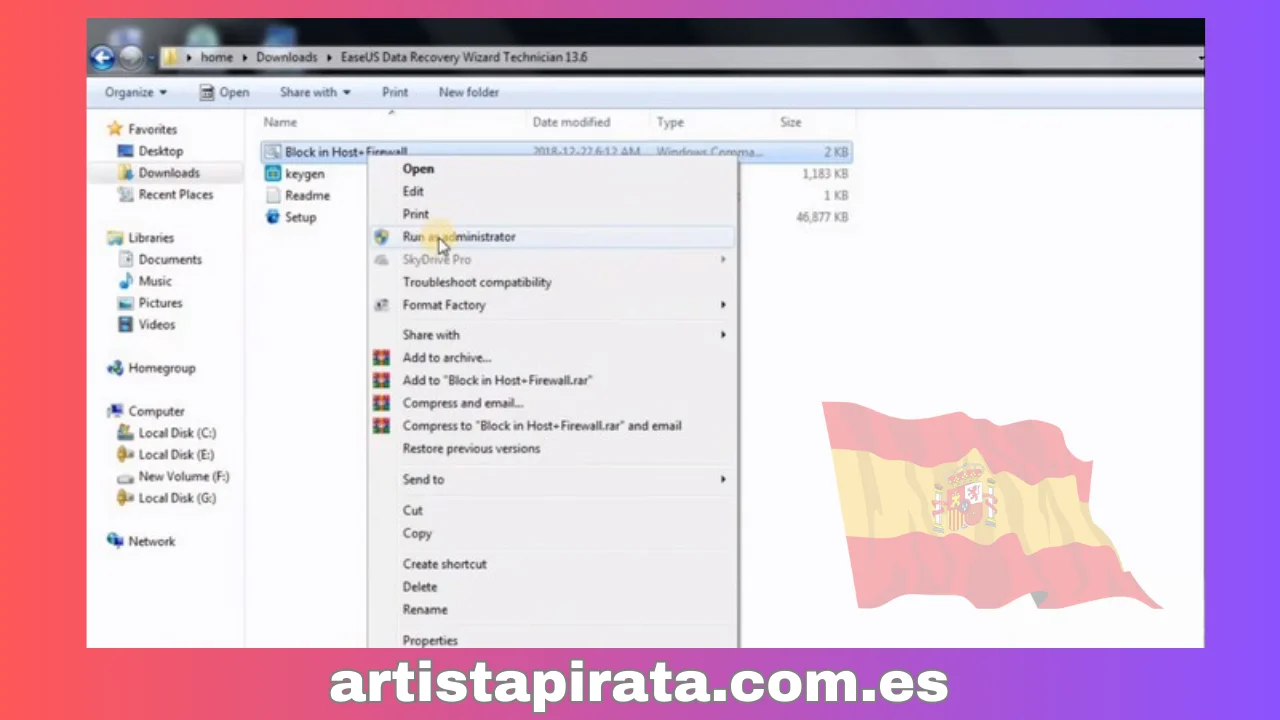Click the Music library icon

click(x=125, y=281)
